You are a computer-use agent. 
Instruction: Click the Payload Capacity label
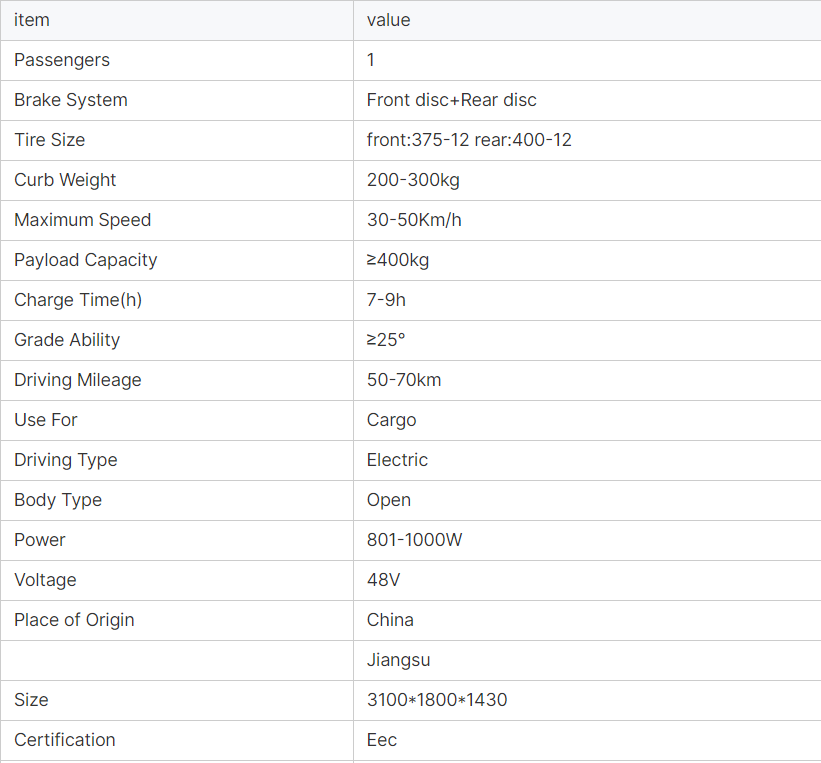[x=85, y=260]
